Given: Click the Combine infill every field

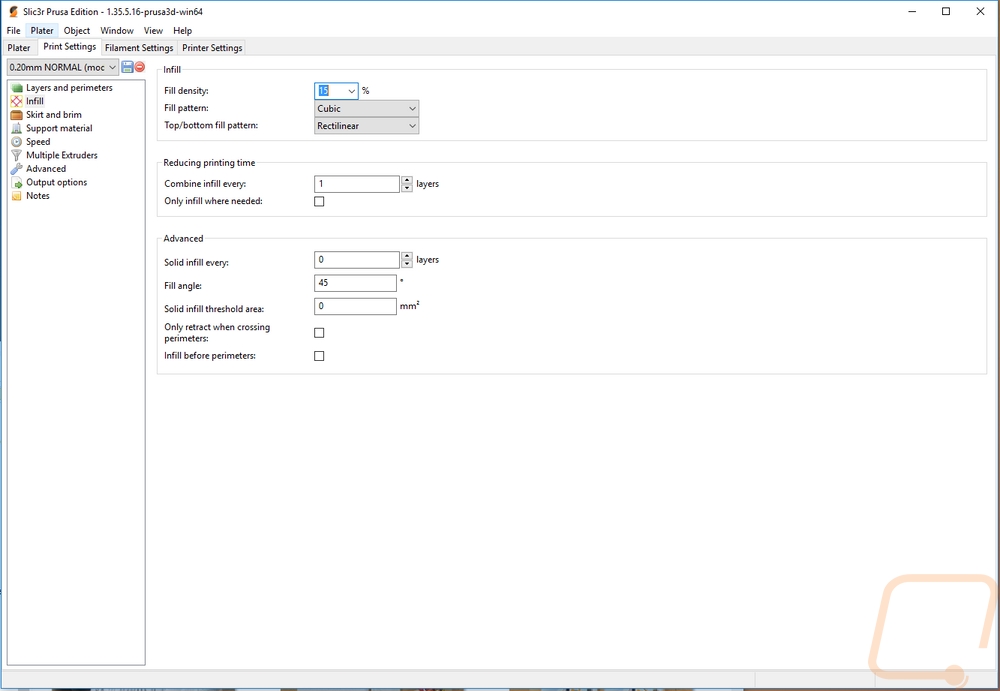Looking at the screenshot, I should point(357,184).
